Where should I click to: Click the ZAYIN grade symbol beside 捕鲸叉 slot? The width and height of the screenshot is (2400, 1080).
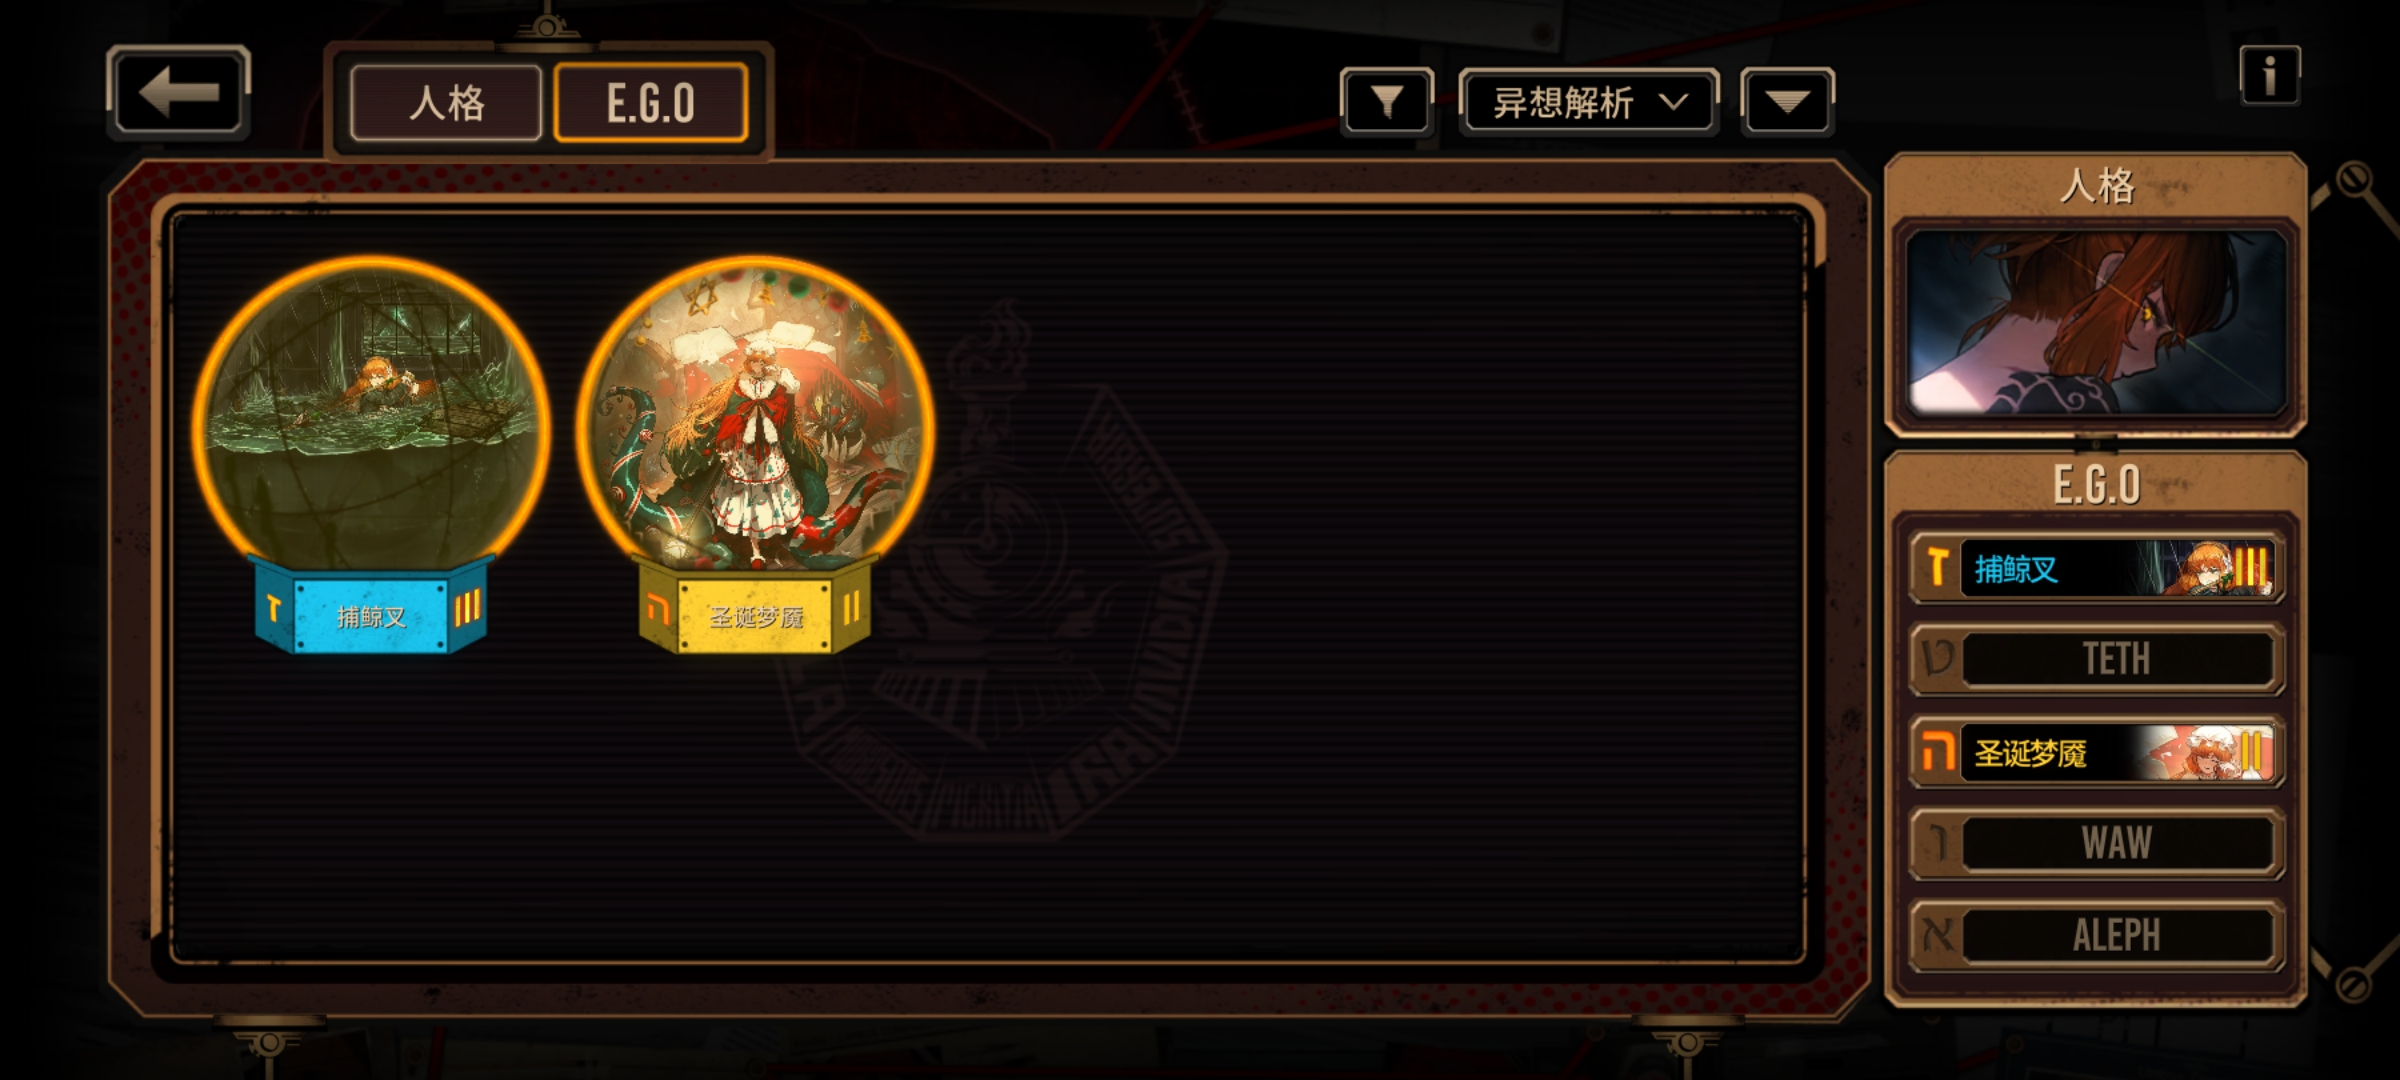click(x=1937, y=567)
